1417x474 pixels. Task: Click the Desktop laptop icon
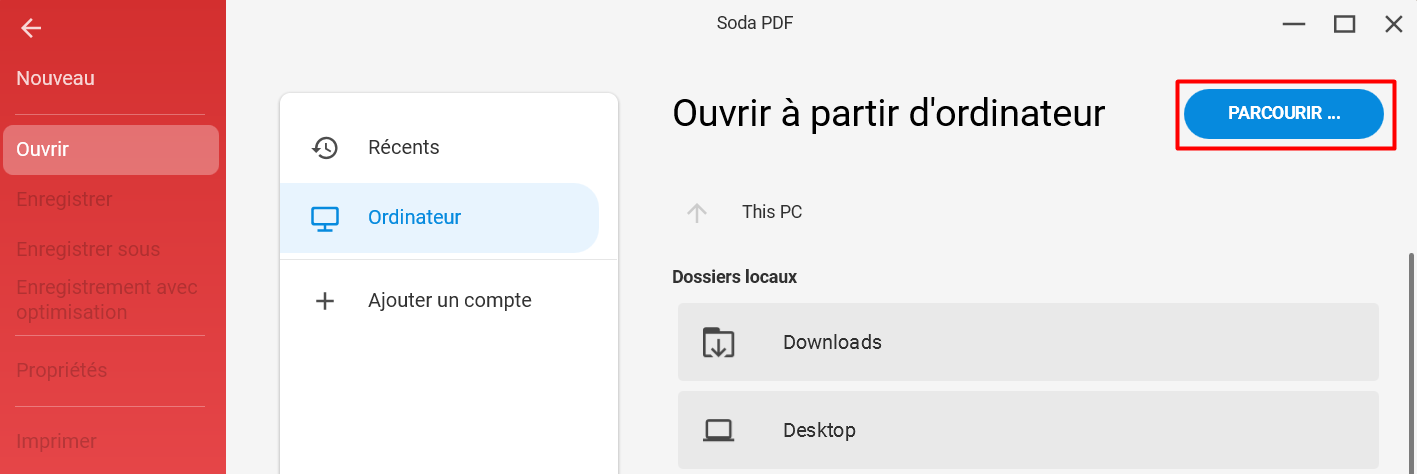click(718, 430)
